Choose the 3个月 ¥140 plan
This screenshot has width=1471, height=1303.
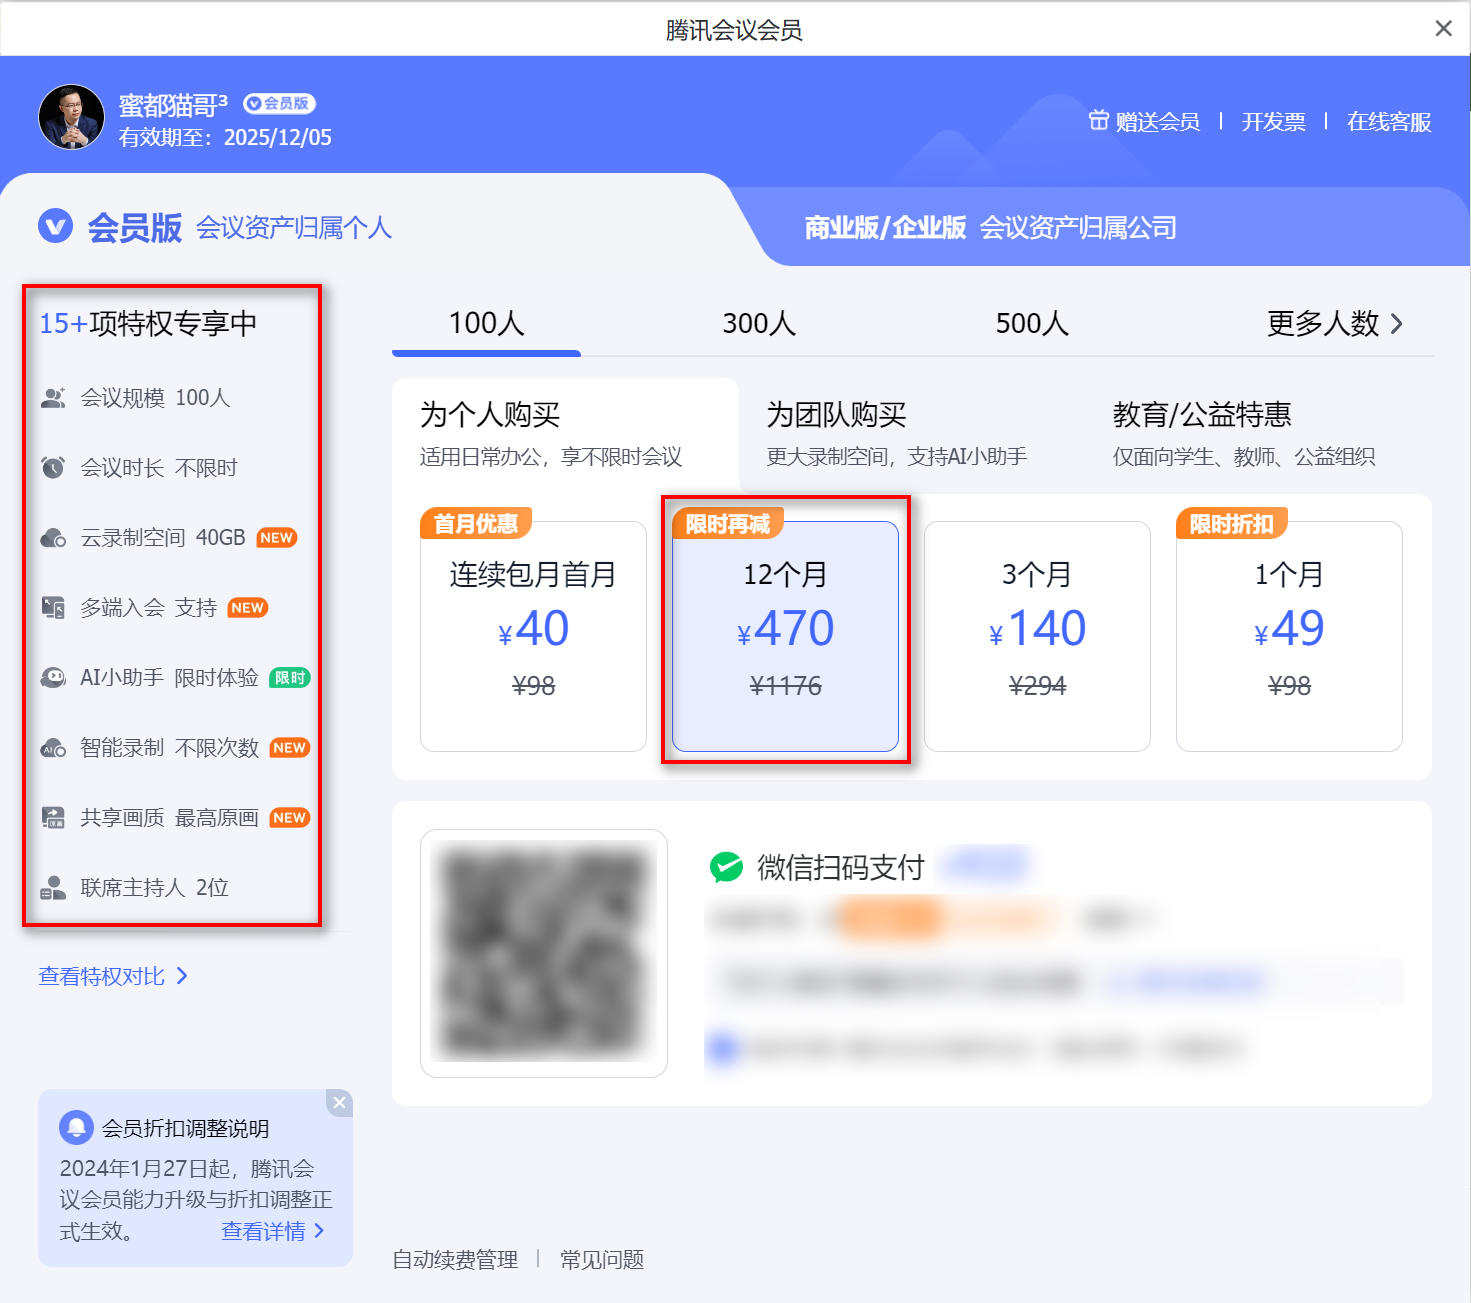[1037, 636]
